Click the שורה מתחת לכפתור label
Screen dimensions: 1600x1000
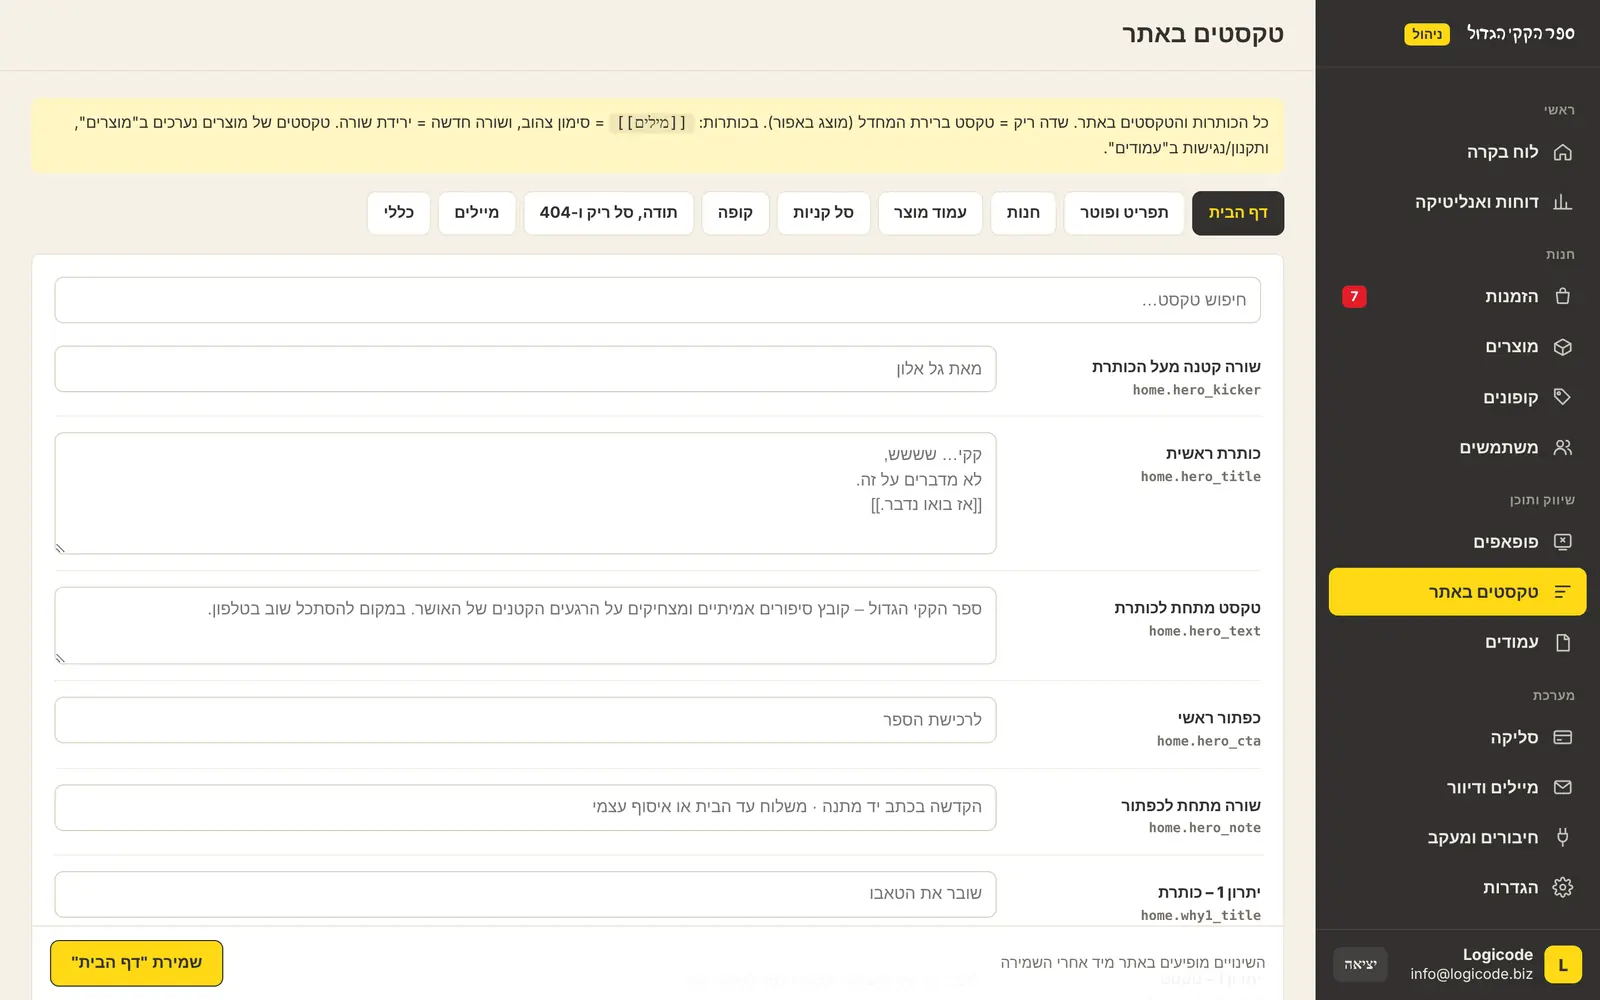pyautogui.click(x=1190, y=805)
